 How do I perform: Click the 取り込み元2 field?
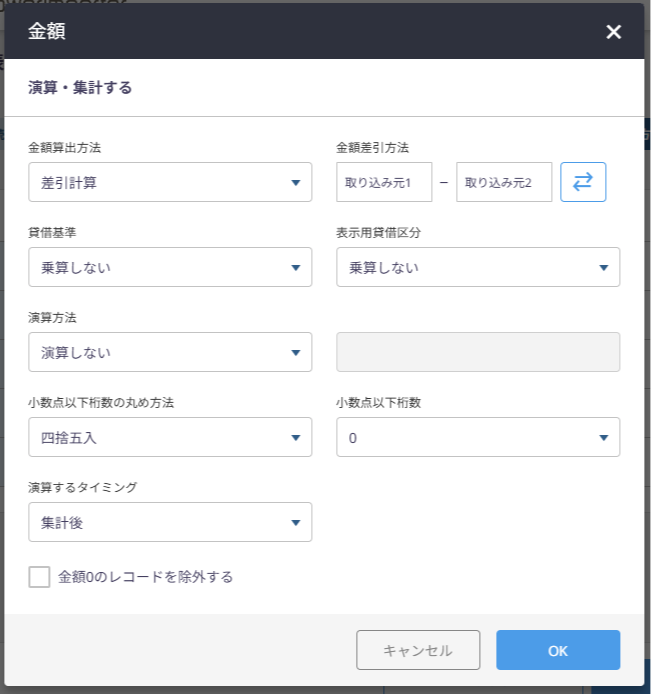click(x=504, y=182)
